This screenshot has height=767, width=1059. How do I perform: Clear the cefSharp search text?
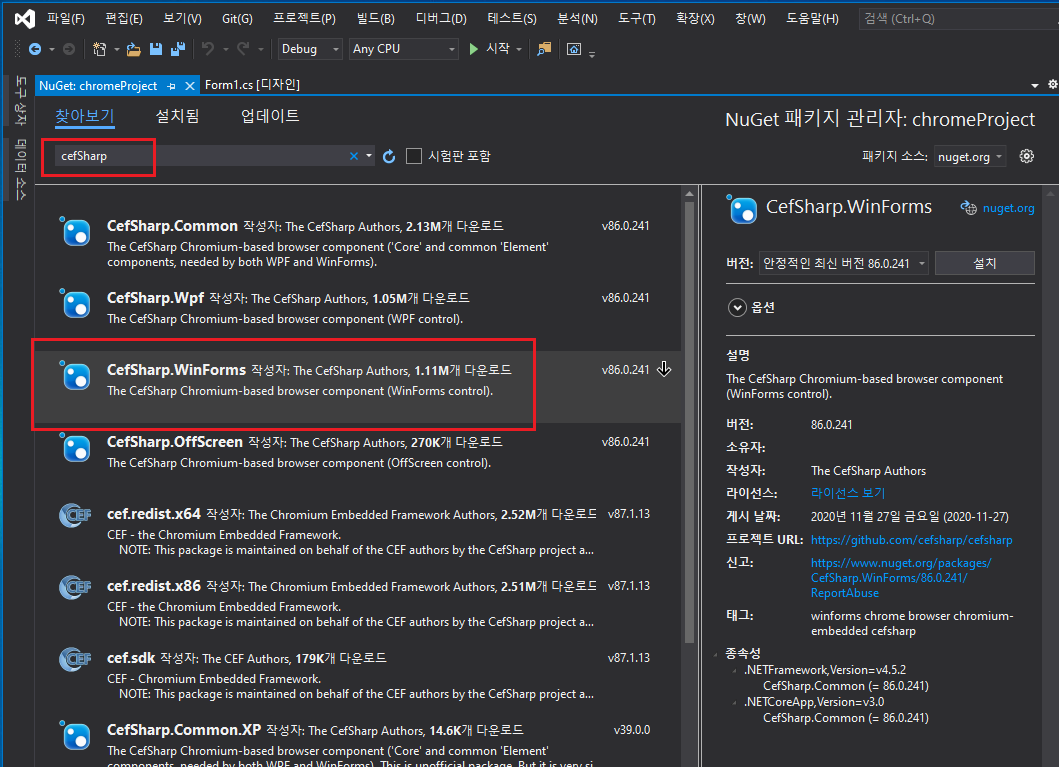click(x=354, y=156)
